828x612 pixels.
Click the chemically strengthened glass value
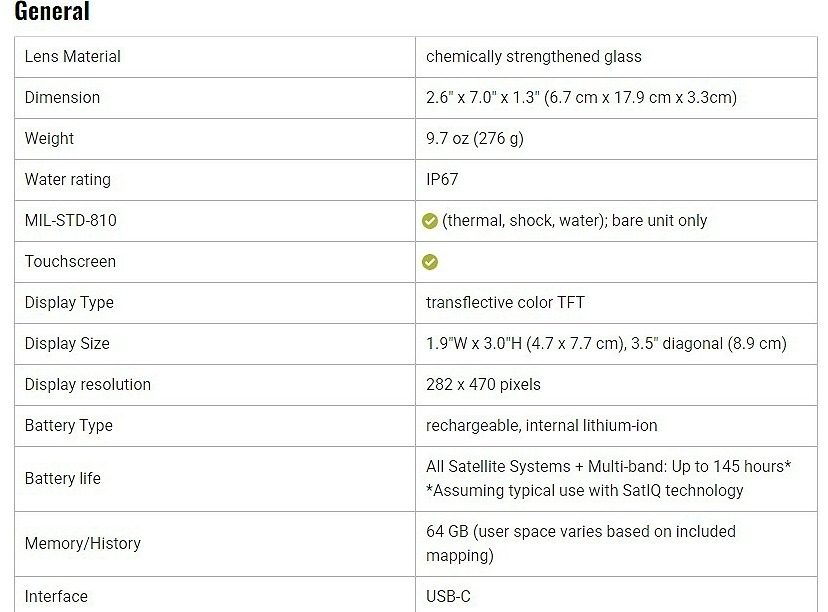pos(534,57)
